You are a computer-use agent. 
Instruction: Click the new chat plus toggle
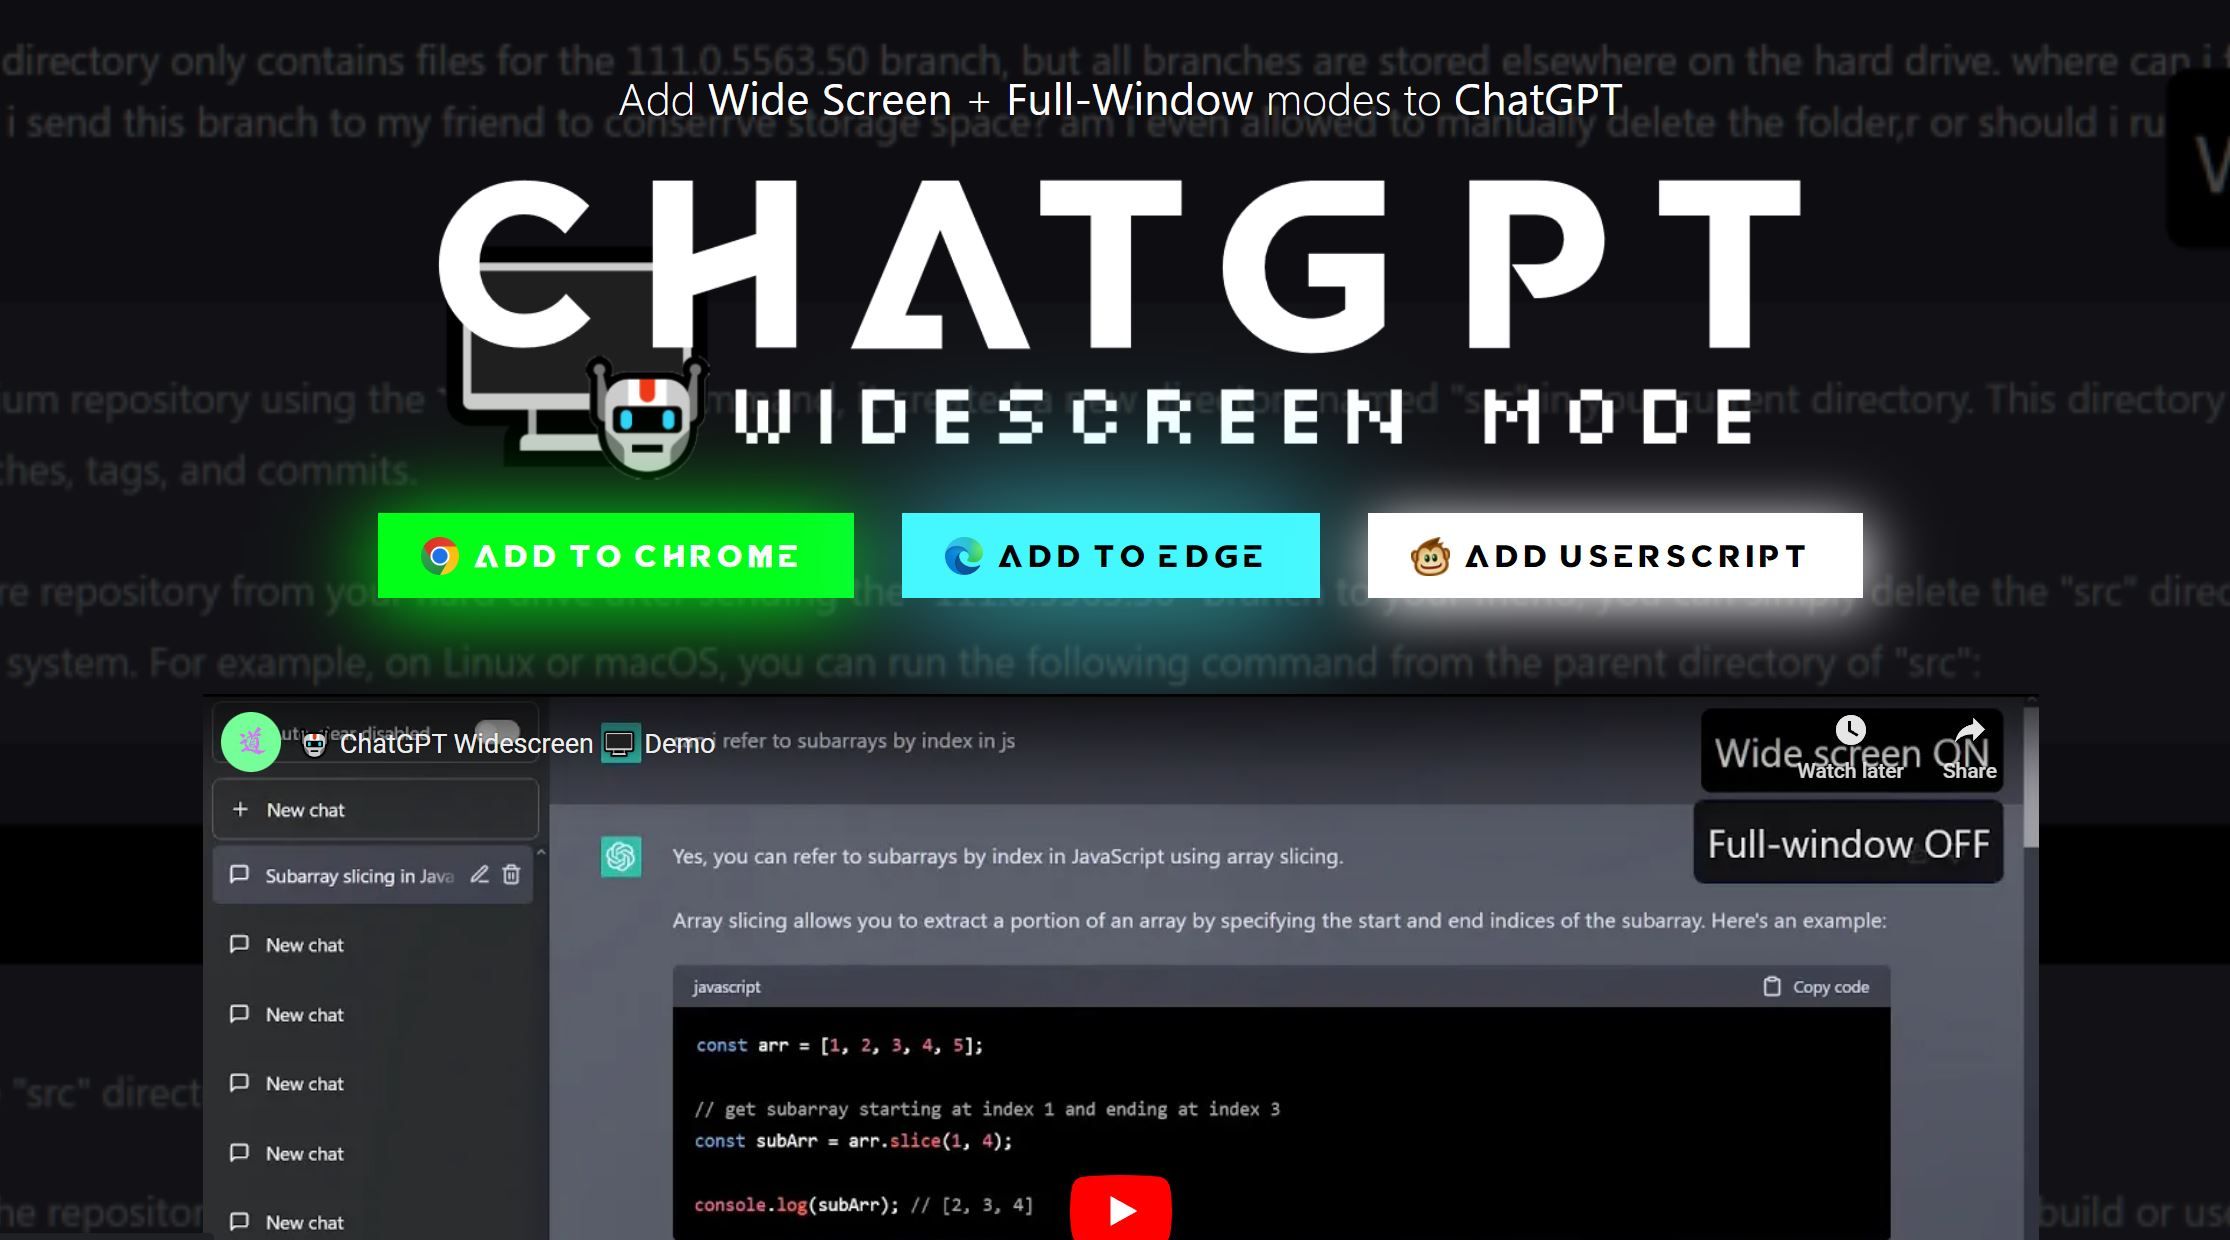pyautogui.click(x=240, y=809)
